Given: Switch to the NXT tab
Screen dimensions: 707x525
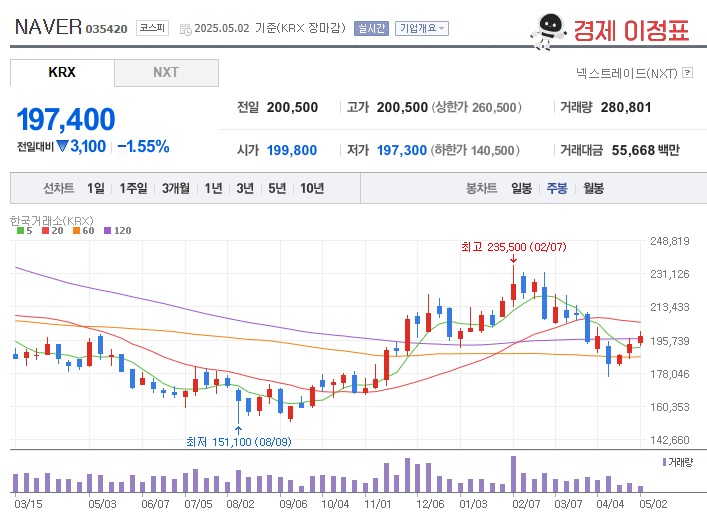Looking at the screenshot, I should [x=166, y=72].
